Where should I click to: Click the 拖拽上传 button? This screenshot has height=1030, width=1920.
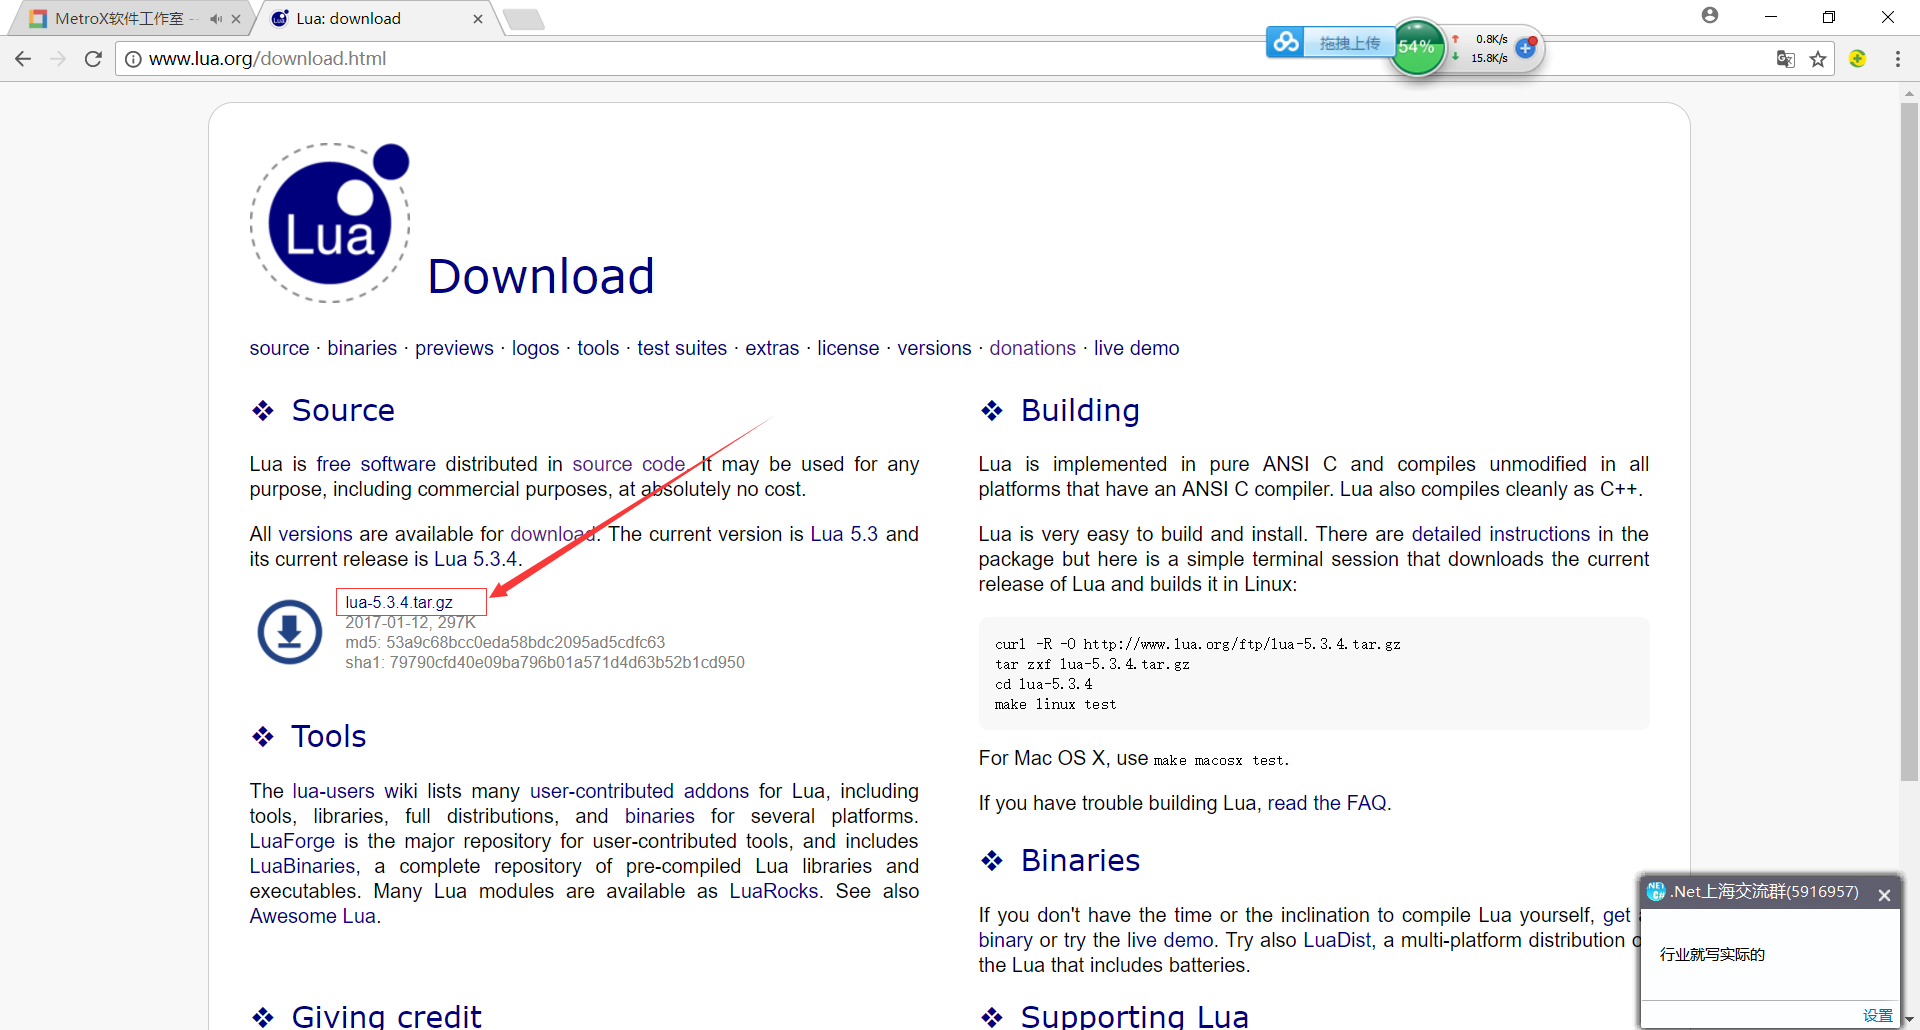pos(1349,43)
